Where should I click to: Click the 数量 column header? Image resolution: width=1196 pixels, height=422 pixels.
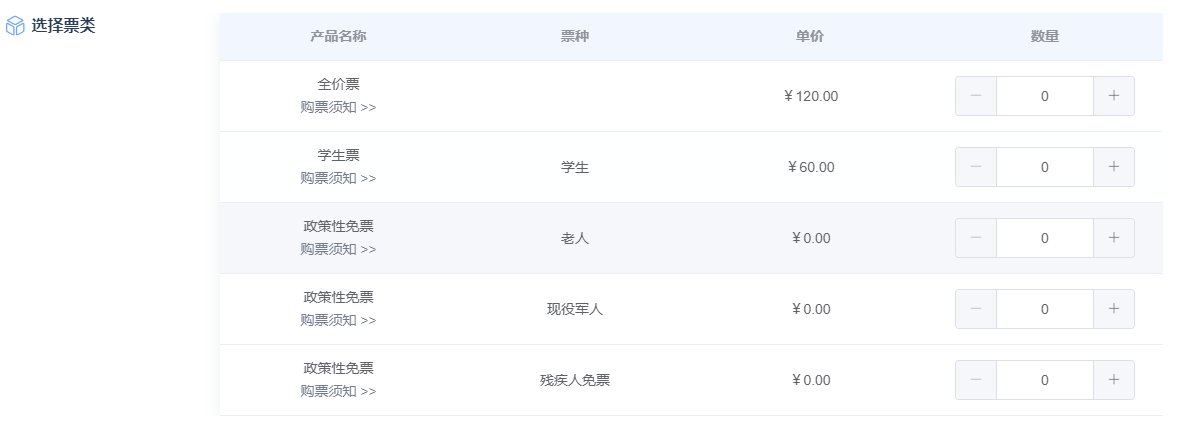tap(1044, 36)
